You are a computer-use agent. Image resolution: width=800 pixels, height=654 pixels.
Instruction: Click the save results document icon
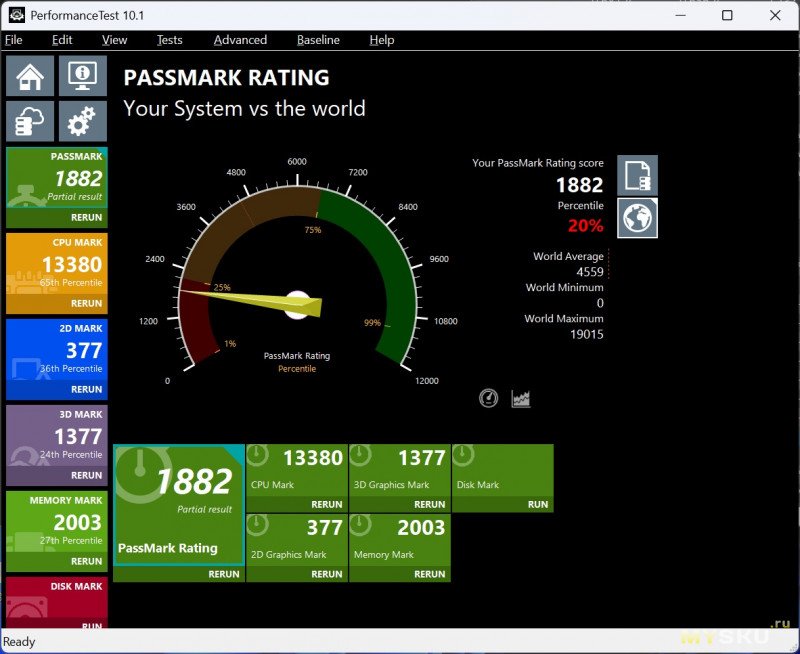[x=637, y=175]
